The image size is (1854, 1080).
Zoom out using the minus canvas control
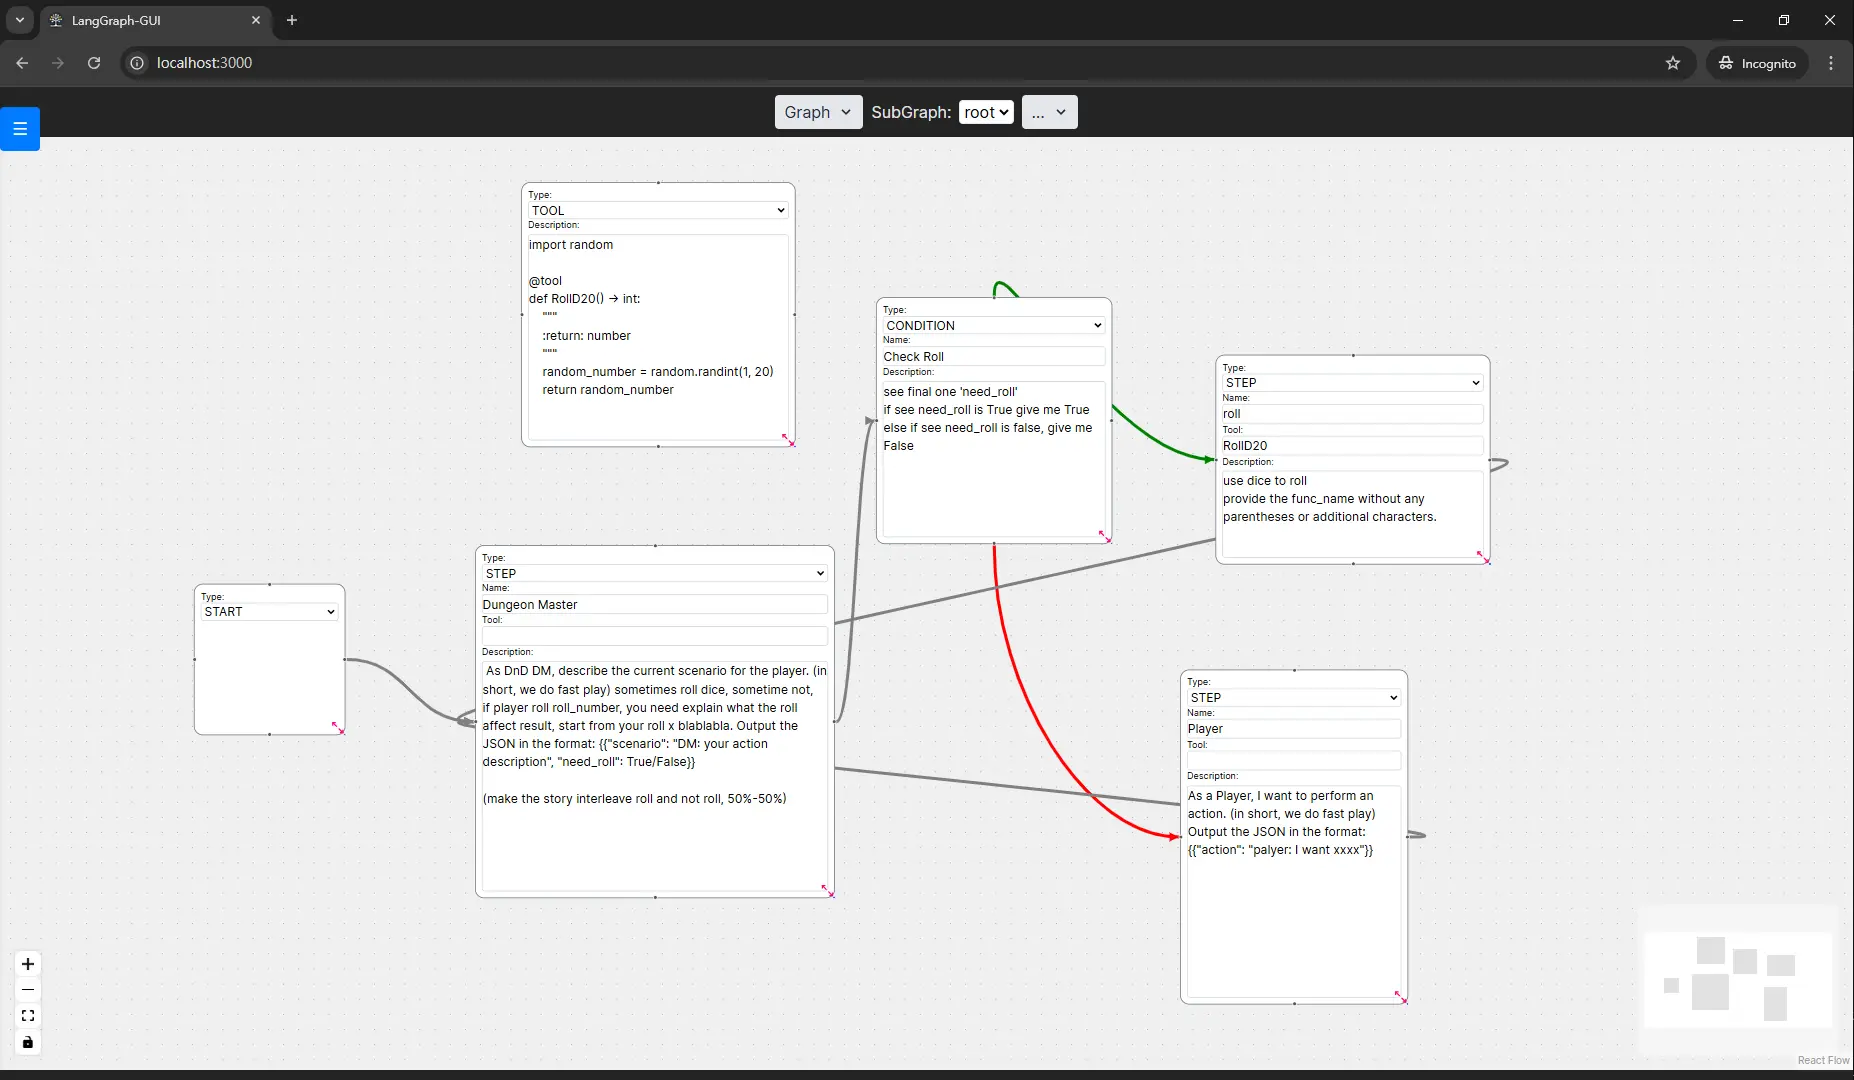point(27,990)
